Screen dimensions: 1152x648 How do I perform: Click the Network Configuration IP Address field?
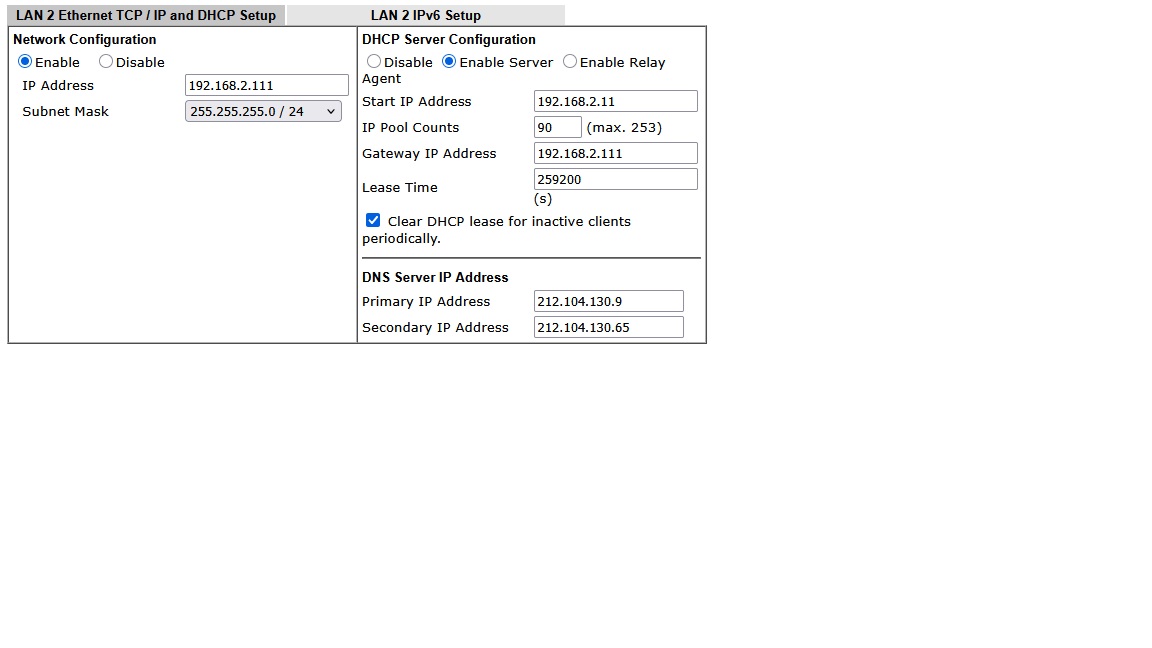(267, 86)
